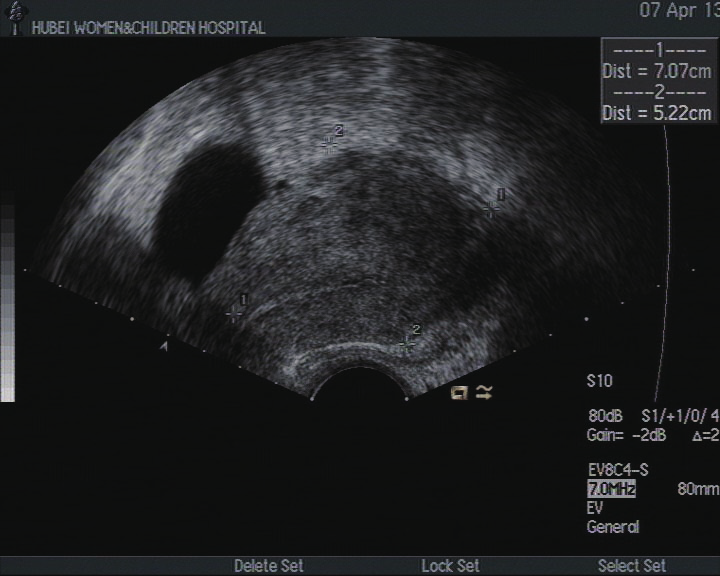Click the double-arrow icon below the scan

tap(484, 393)
